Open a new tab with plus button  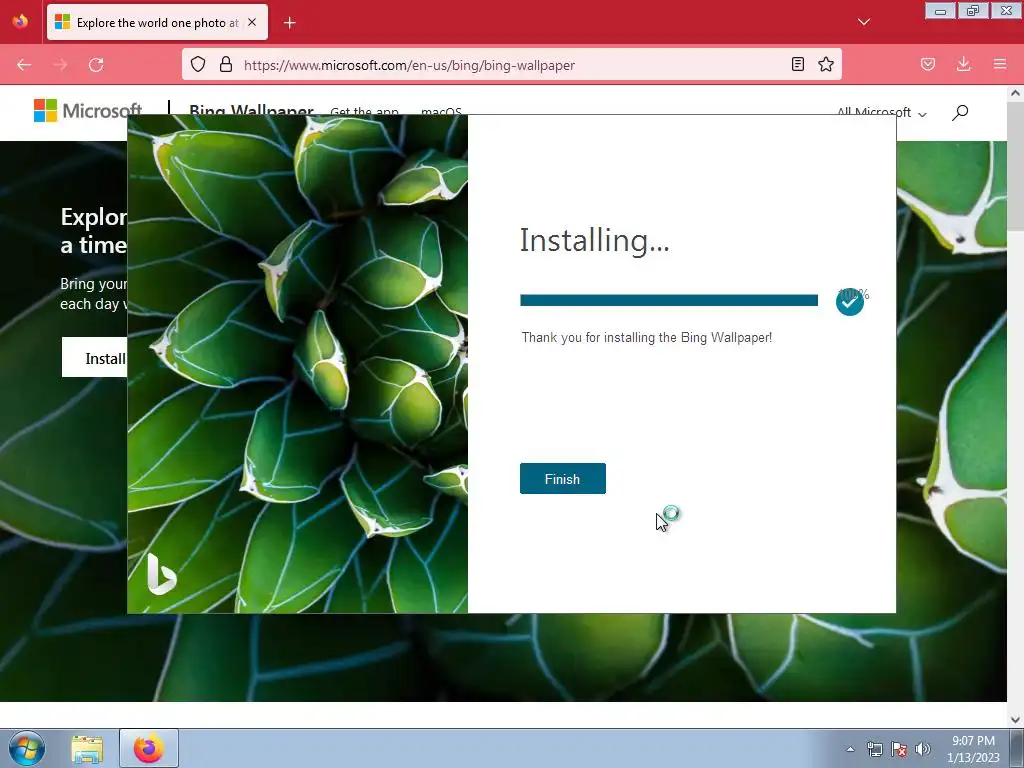coord(289,23)
